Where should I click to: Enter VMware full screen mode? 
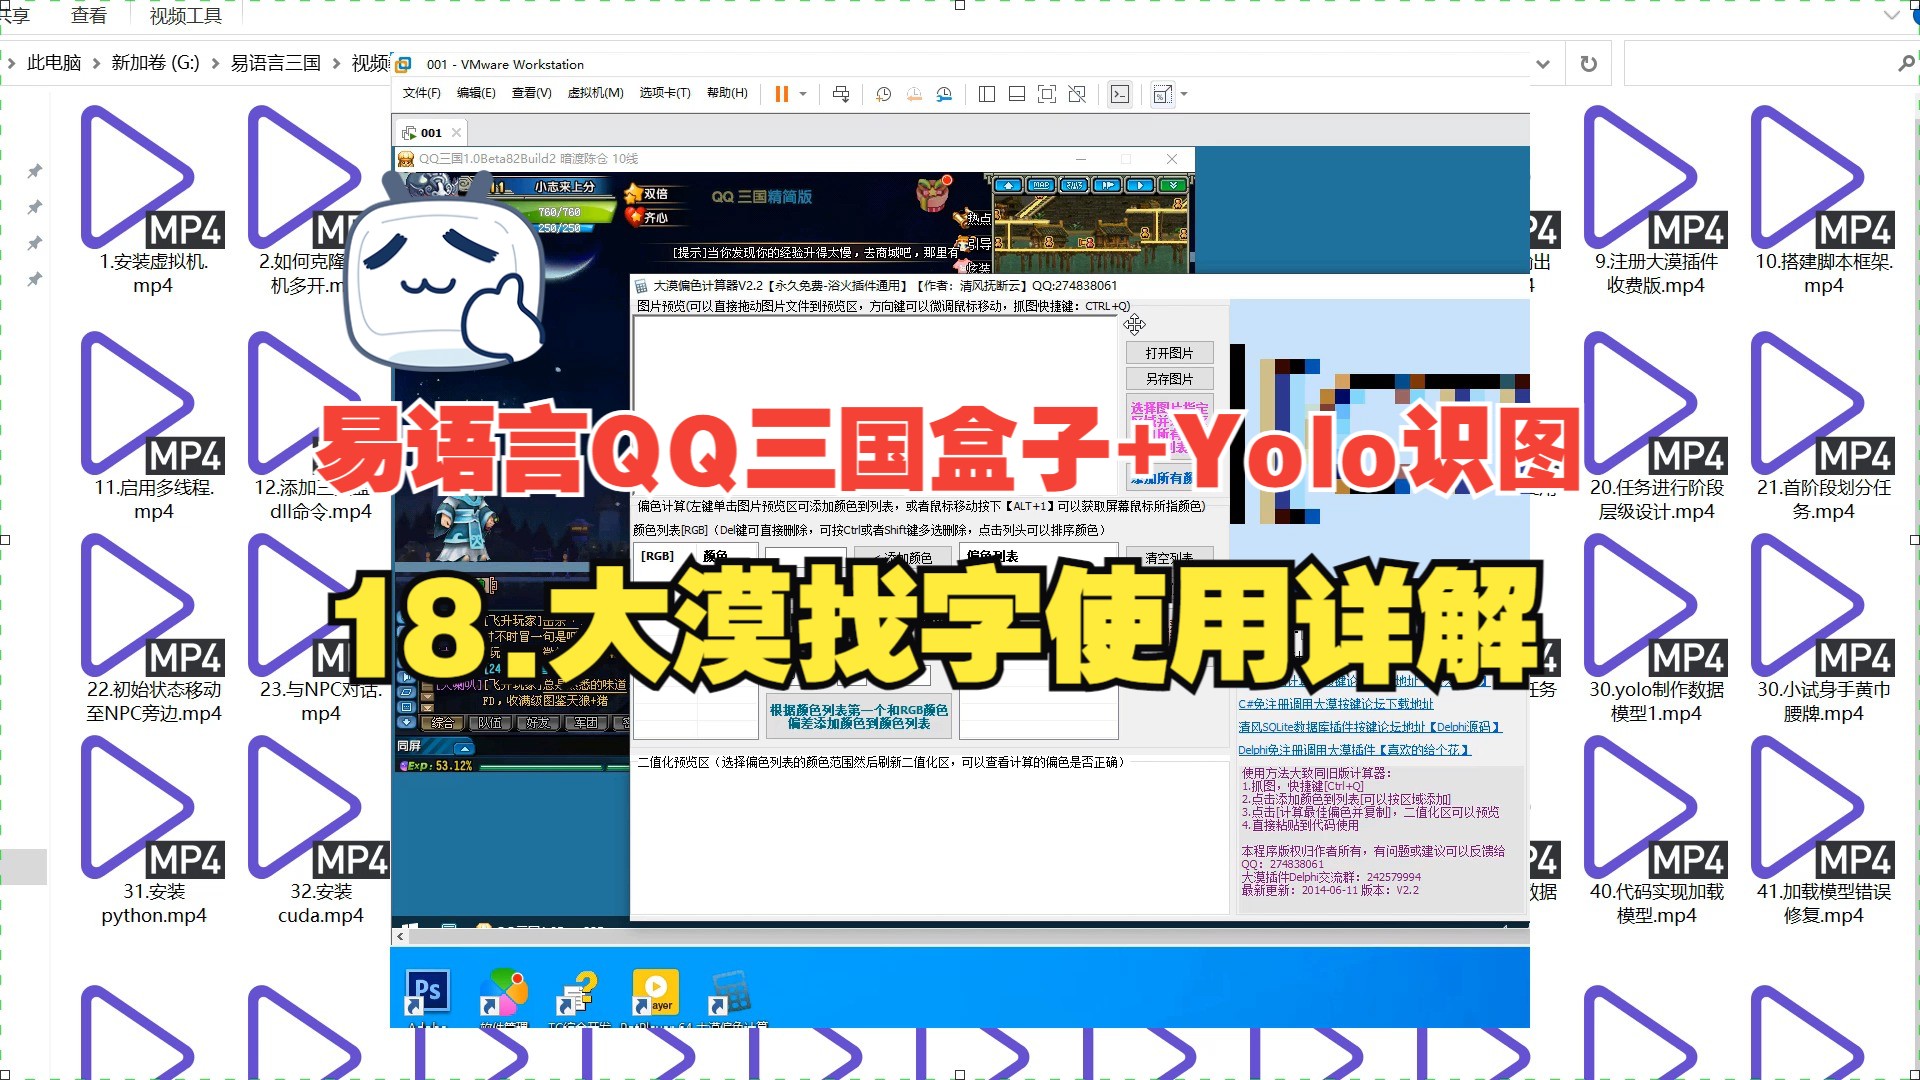(1047, 94)
